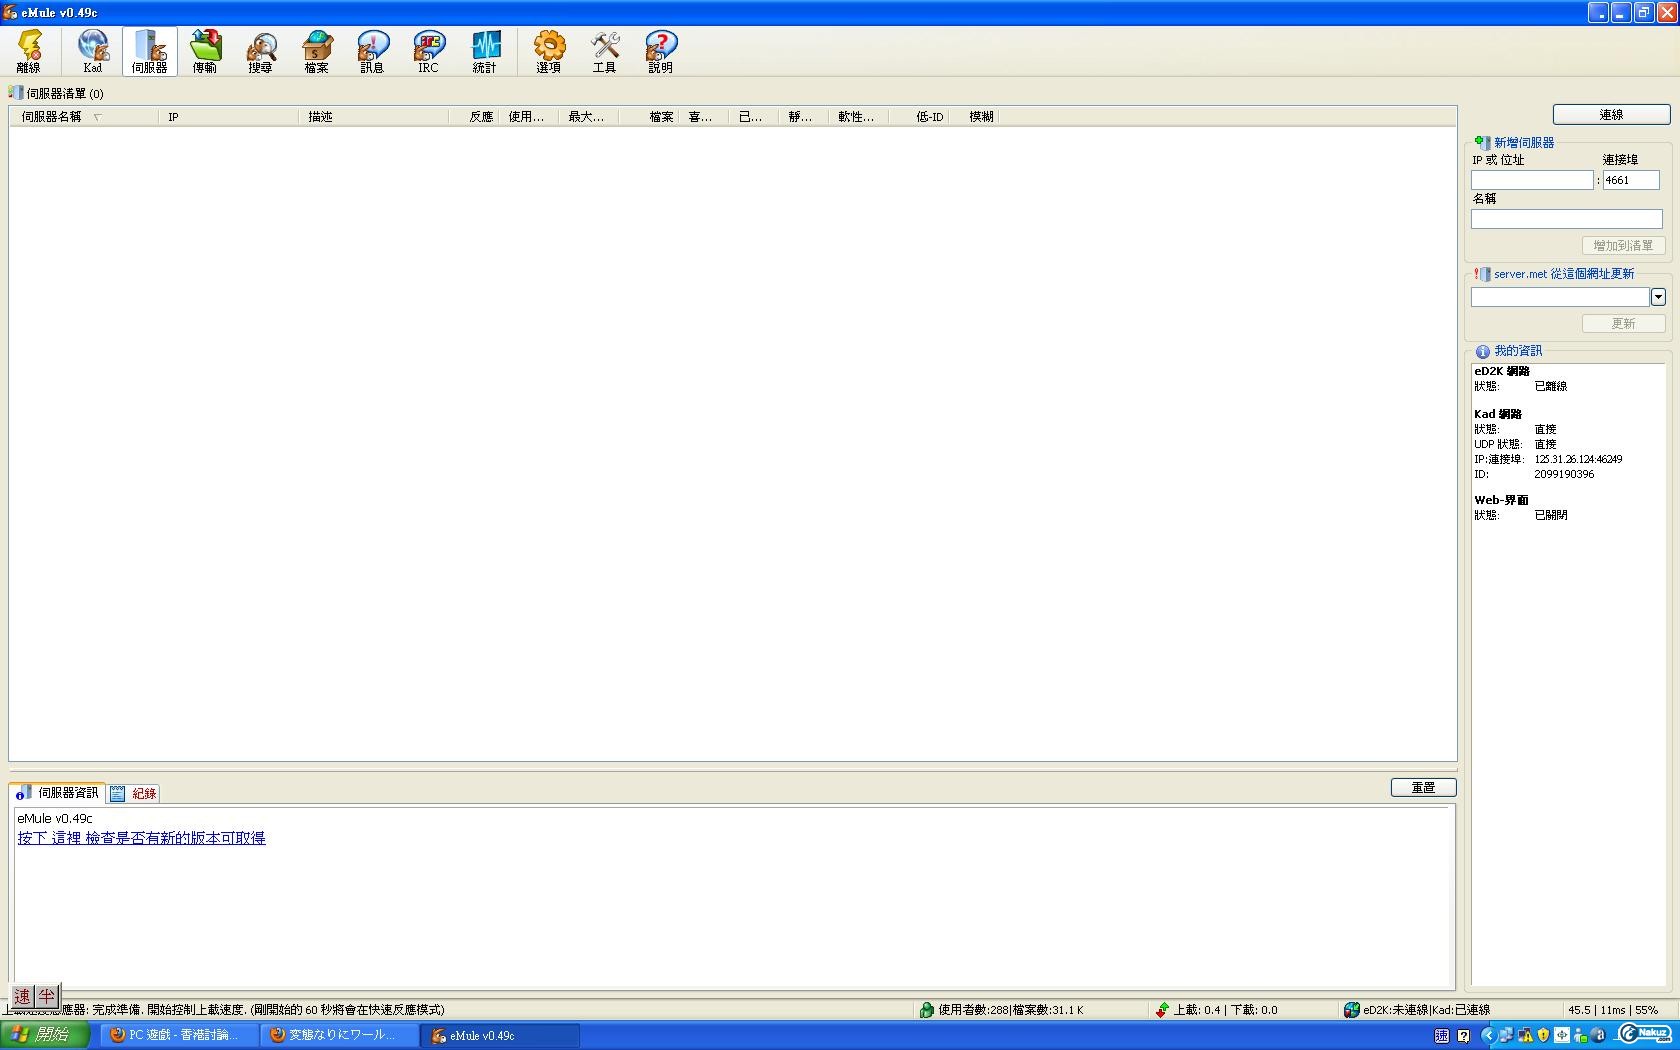This screenshot has height=1050, width=1680.
Task: Click the 連線 connect button
Action: [1611, 115]
